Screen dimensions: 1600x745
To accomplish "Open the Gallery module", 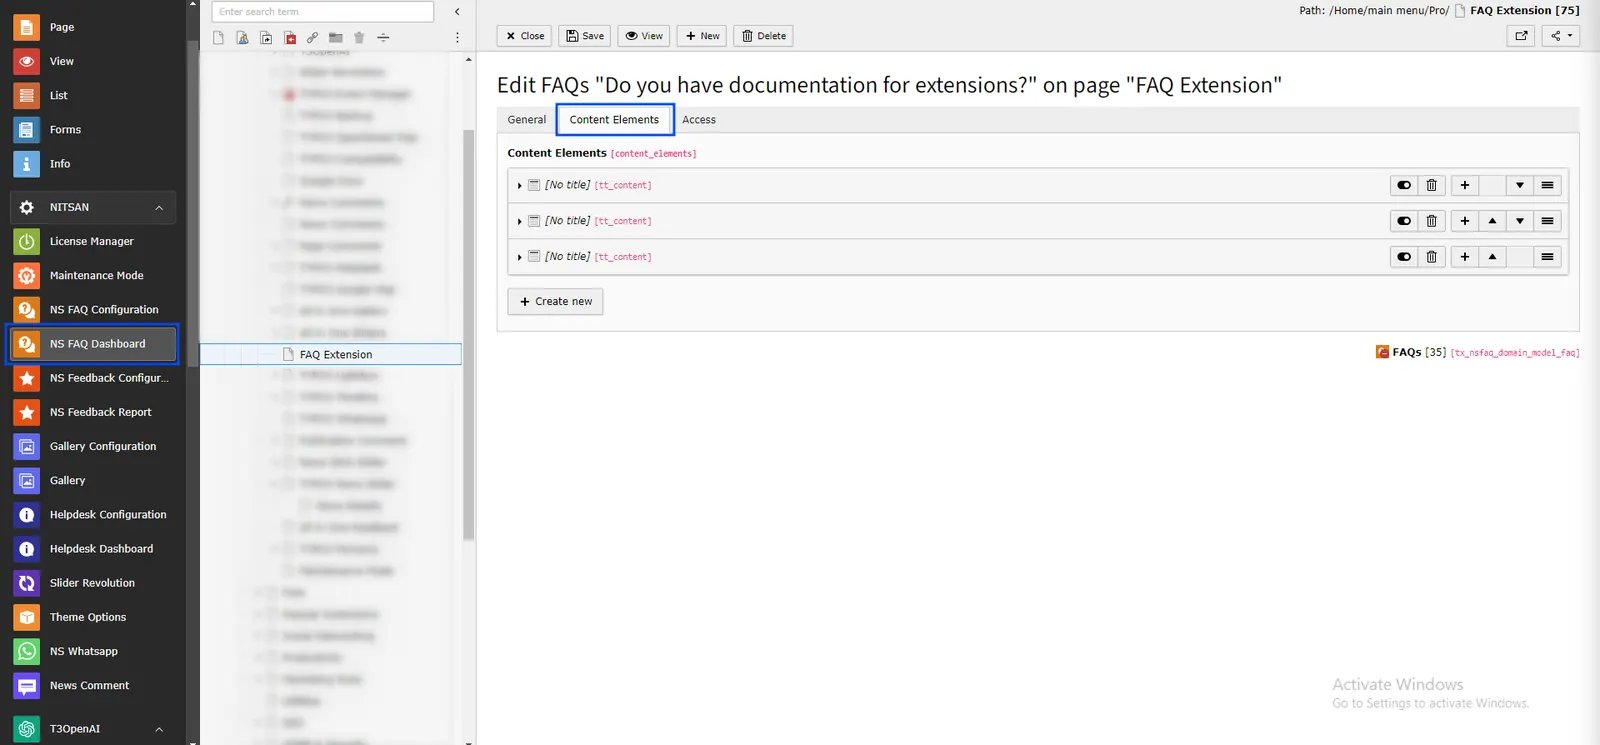I will (92, 480).
